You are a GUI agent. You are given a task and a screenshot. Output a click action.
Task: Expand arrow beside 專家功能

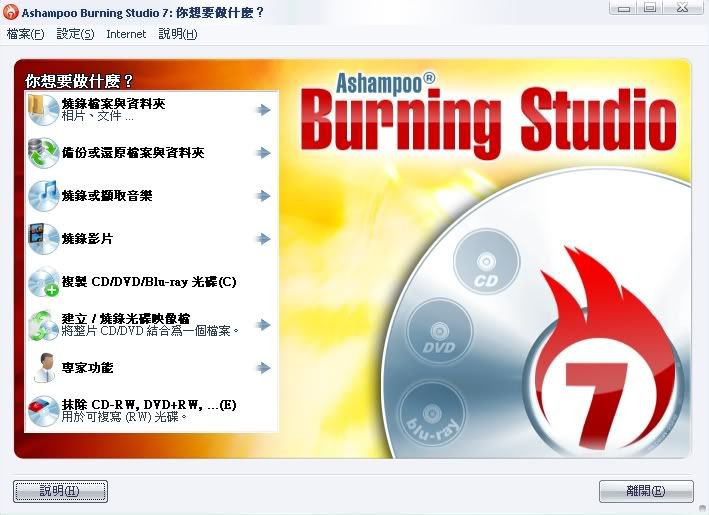coord(263,368)
